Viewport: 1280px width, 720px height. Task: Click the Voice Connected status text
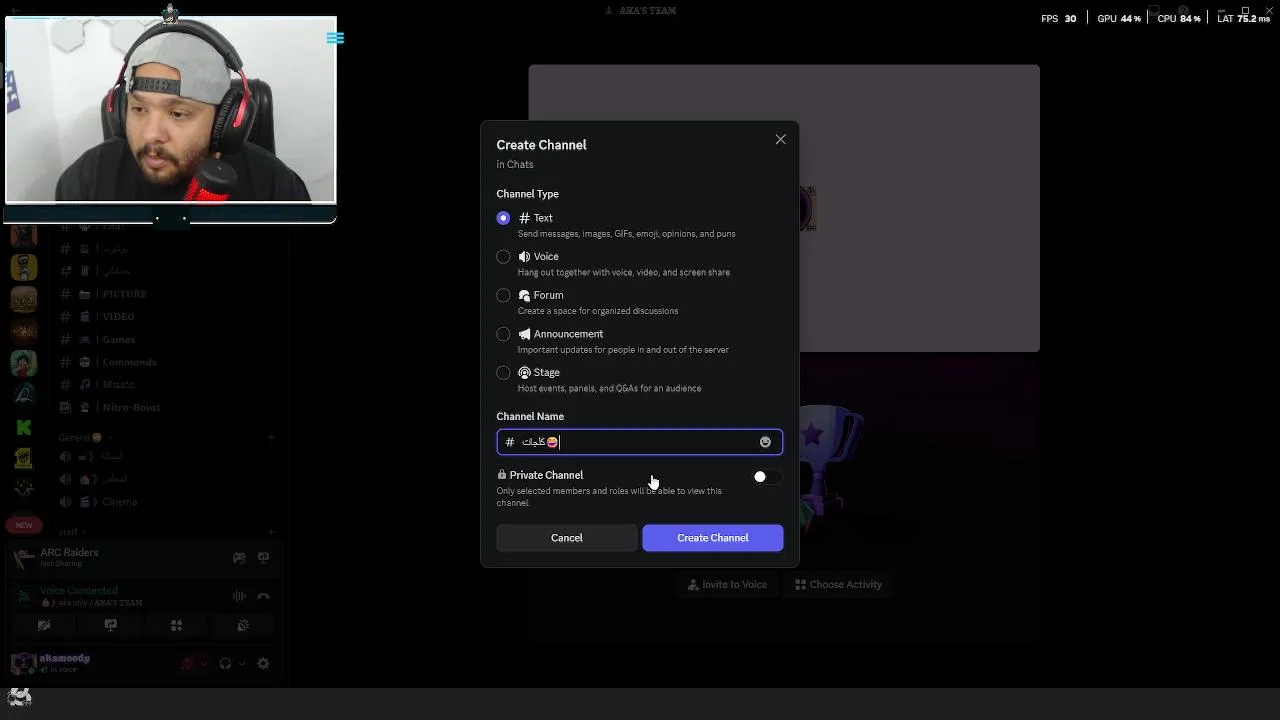pyautogui.click(x=79, y=591)
